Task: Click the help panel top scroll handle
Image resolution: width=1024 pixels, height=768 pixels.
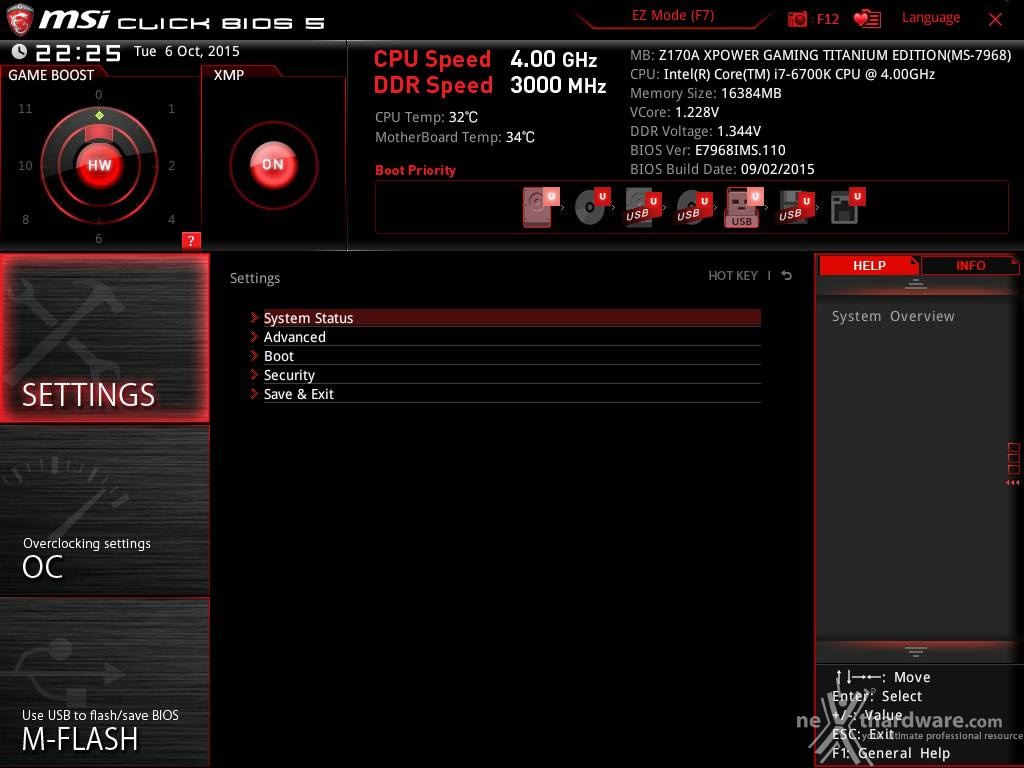Action: [x=916, y=283]
